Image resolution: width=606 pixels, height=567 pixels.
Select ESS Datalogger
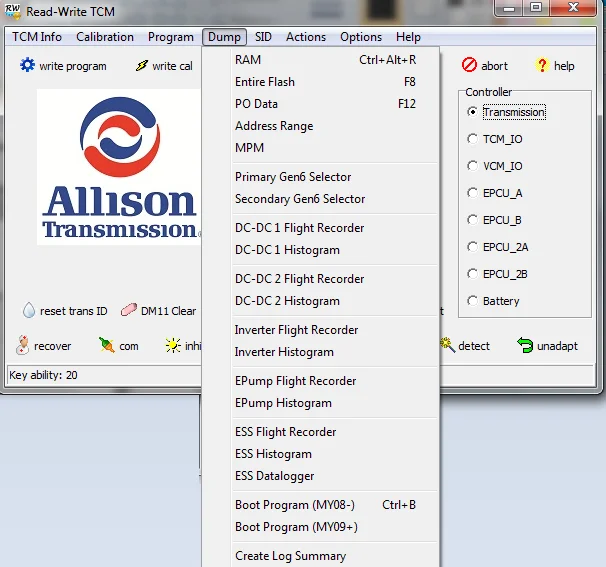(321, 476)
